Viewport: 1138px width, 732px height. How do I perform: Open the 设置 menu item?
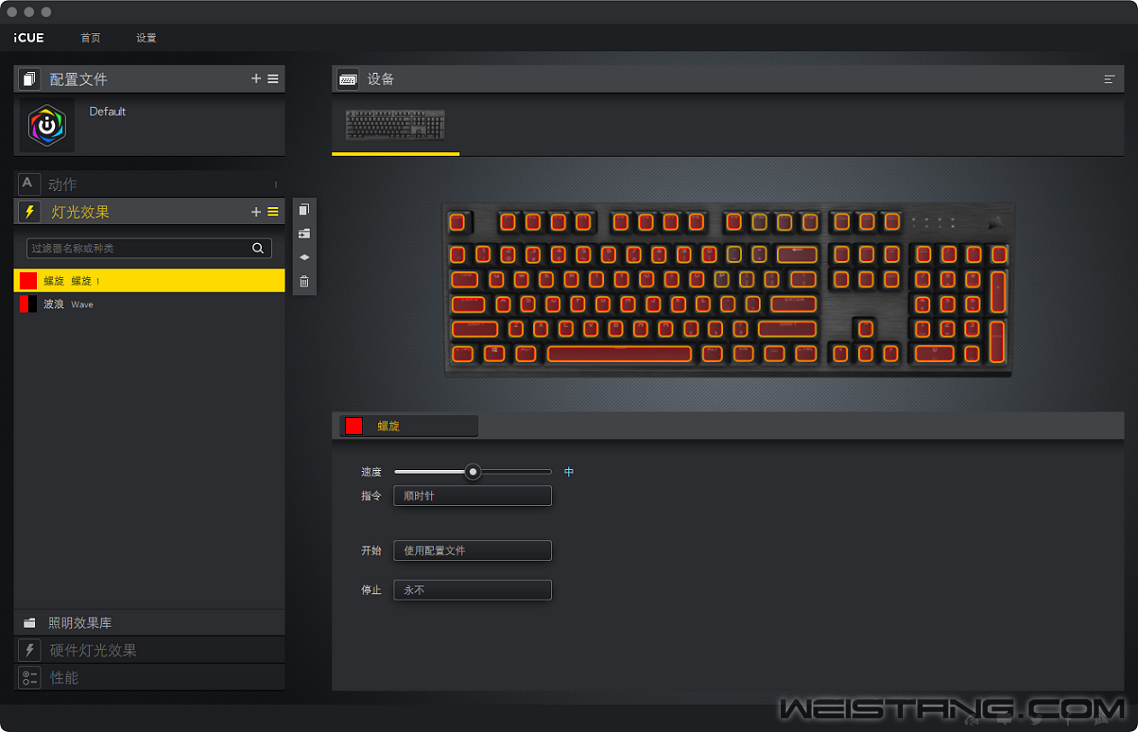[146, 38]
